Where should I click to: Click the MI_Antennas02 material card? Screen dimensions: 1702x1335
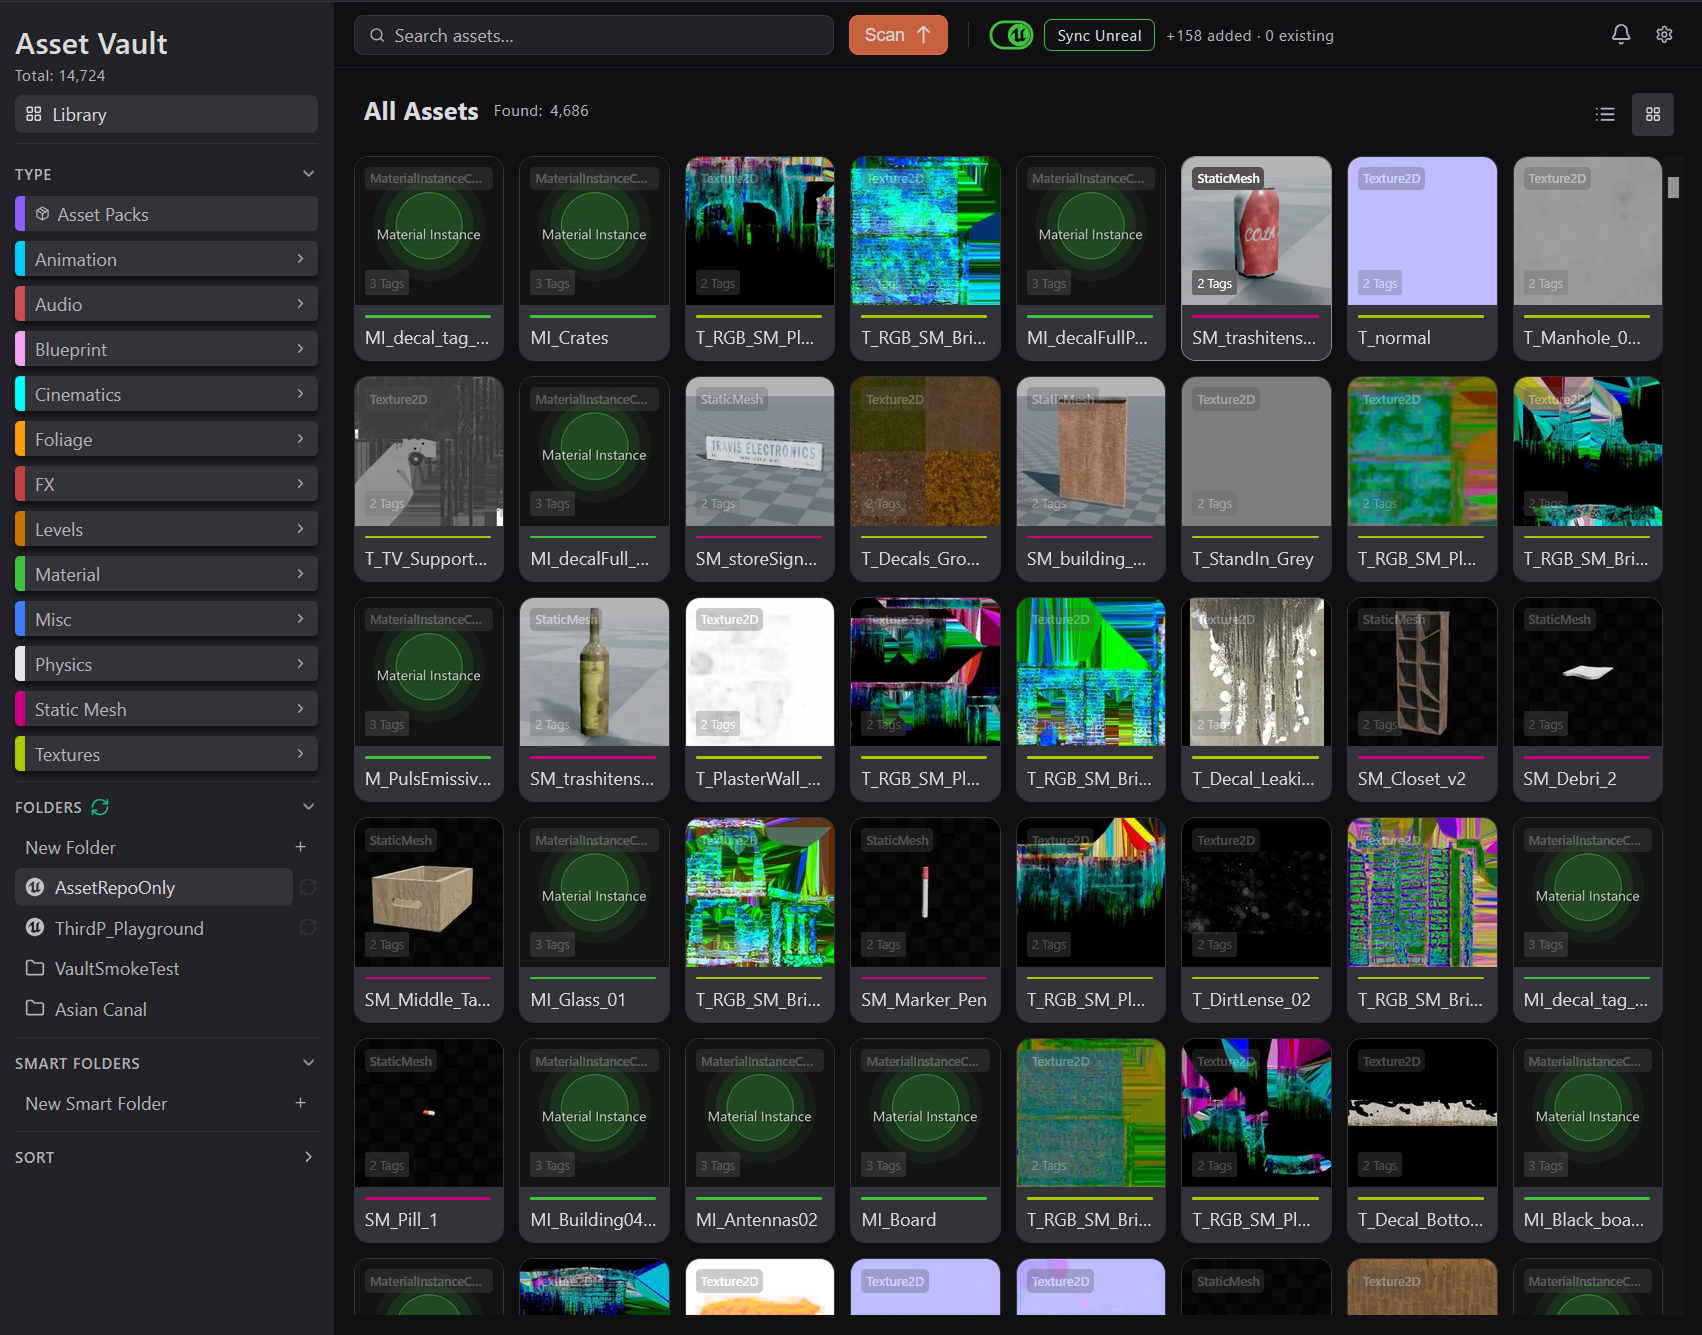(760, 1141)
